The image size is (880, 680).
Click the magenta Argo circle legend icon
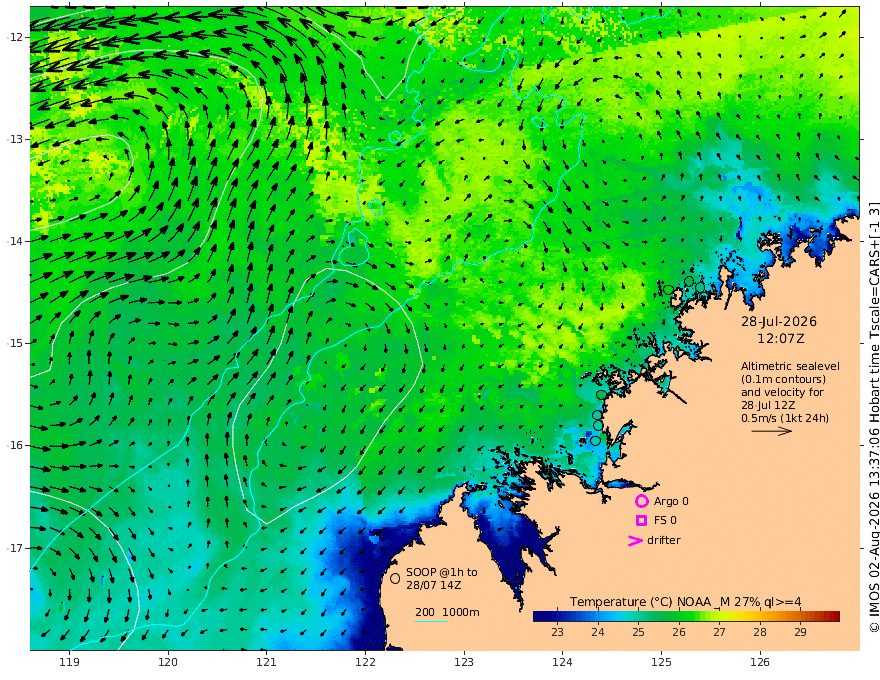point(641,501)
